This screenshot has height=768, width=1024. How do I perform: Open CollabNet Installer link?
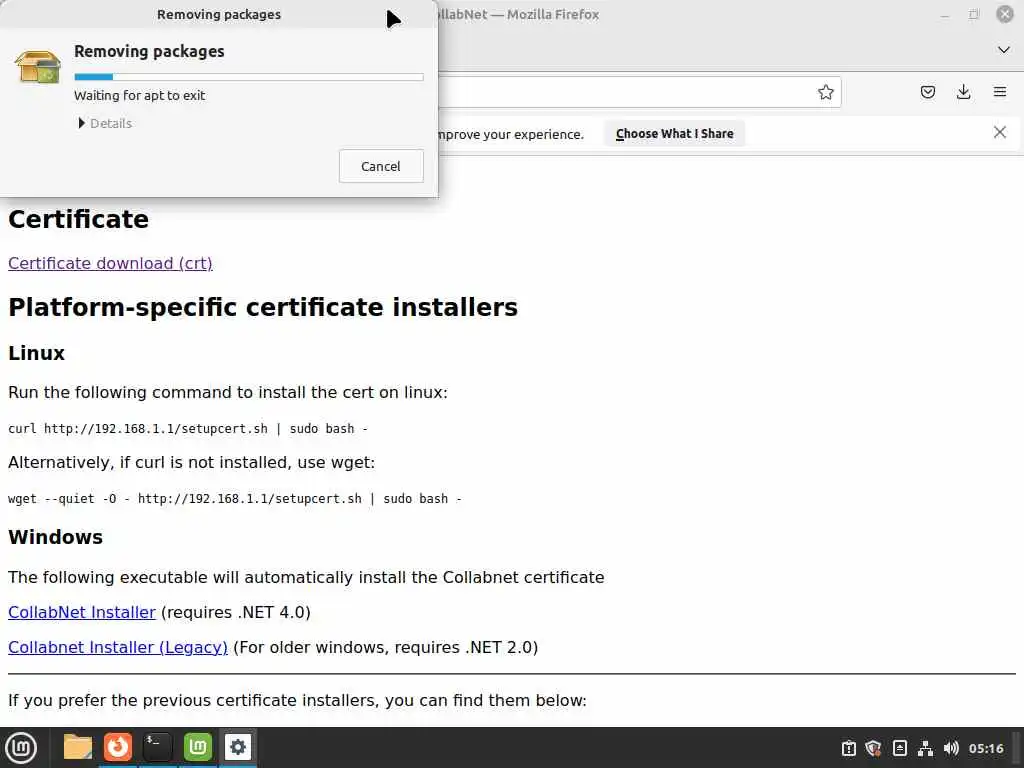point(82,613)
